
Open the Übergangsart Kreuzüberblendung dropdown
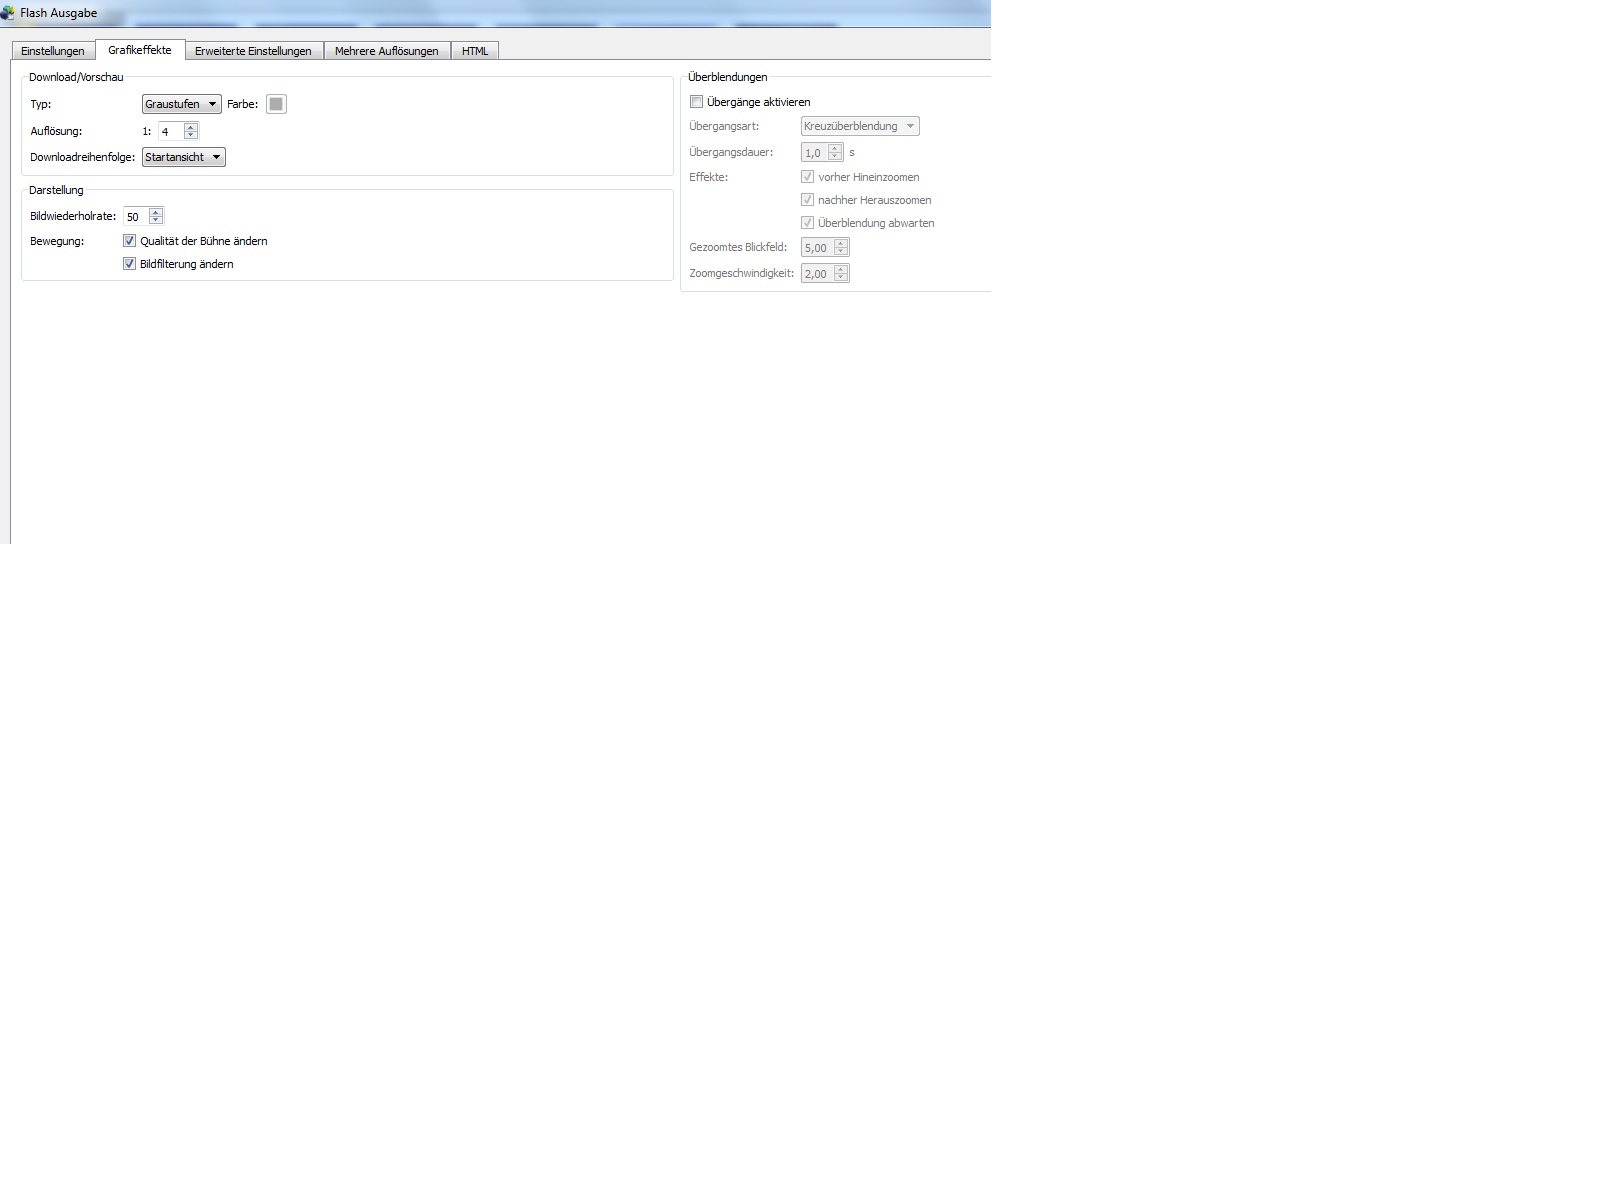859,126
